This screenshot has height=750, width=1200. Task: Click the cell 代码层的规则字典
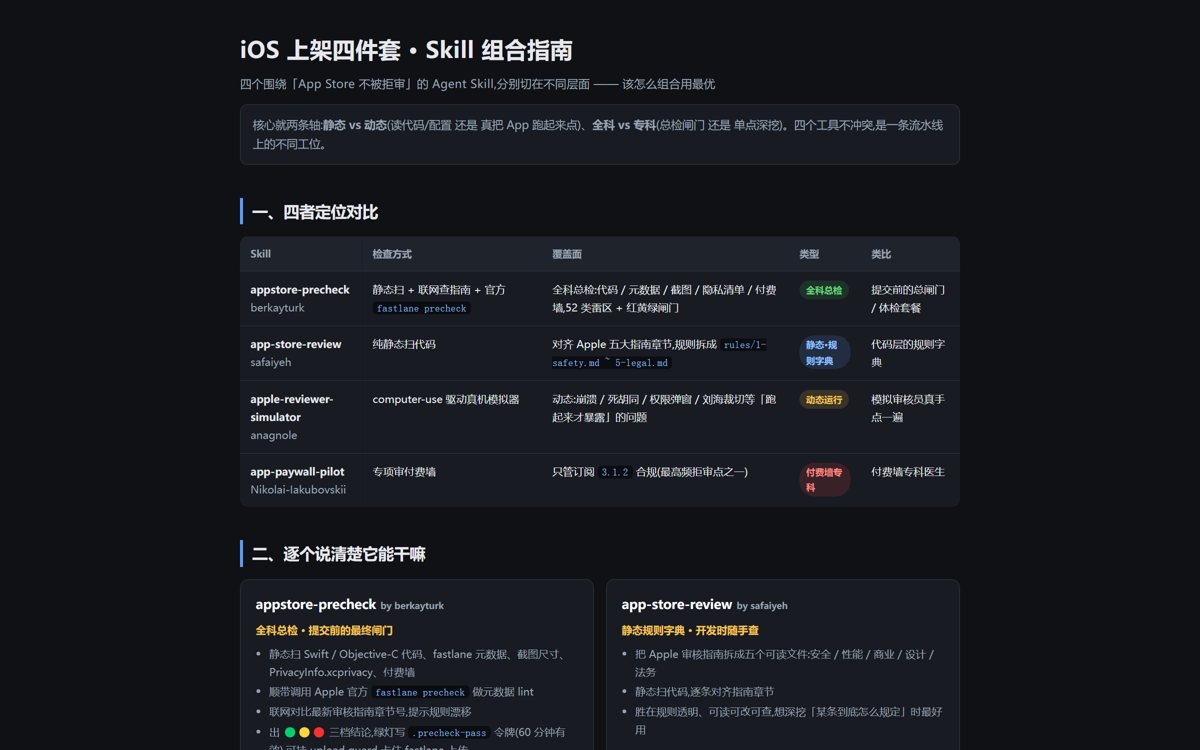[x=908, y=353]
